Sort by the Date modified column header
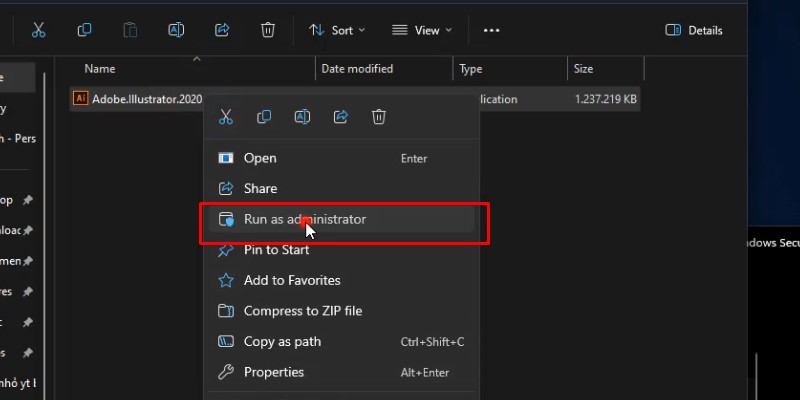 pyautogui.click(x=357, y=69)
